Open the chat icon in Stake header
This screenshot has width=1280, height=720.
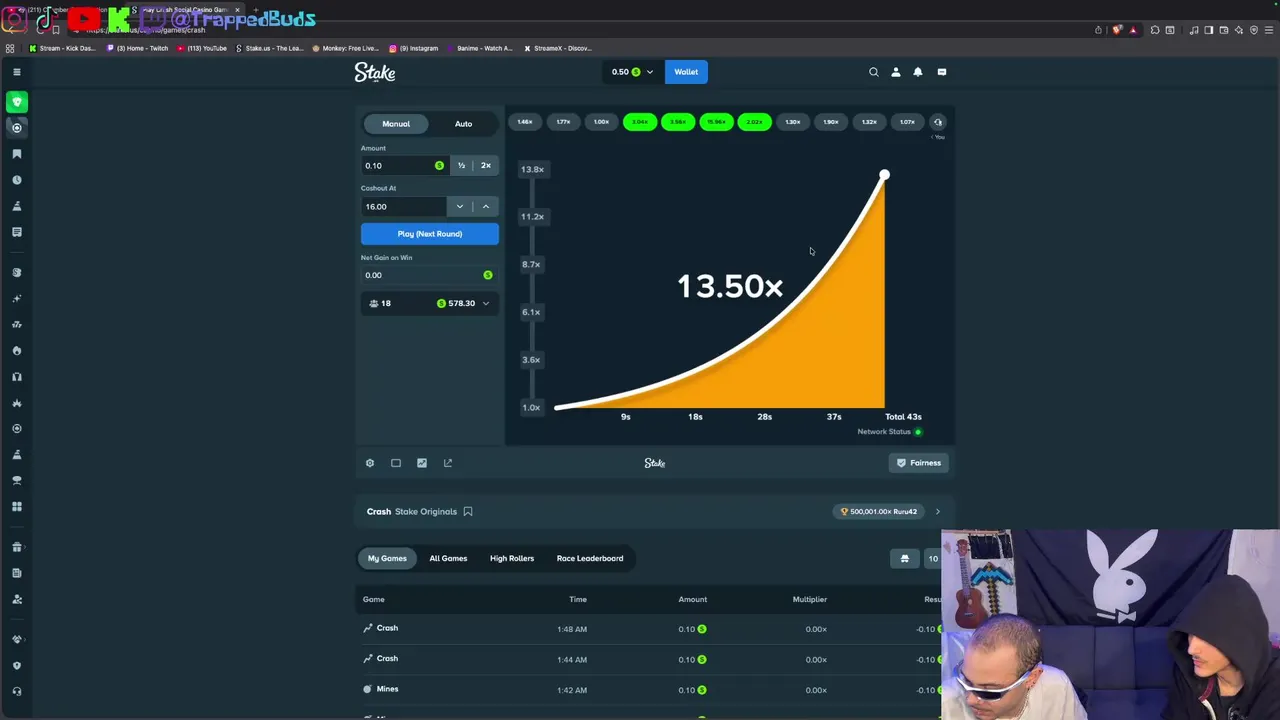point(942,72)
